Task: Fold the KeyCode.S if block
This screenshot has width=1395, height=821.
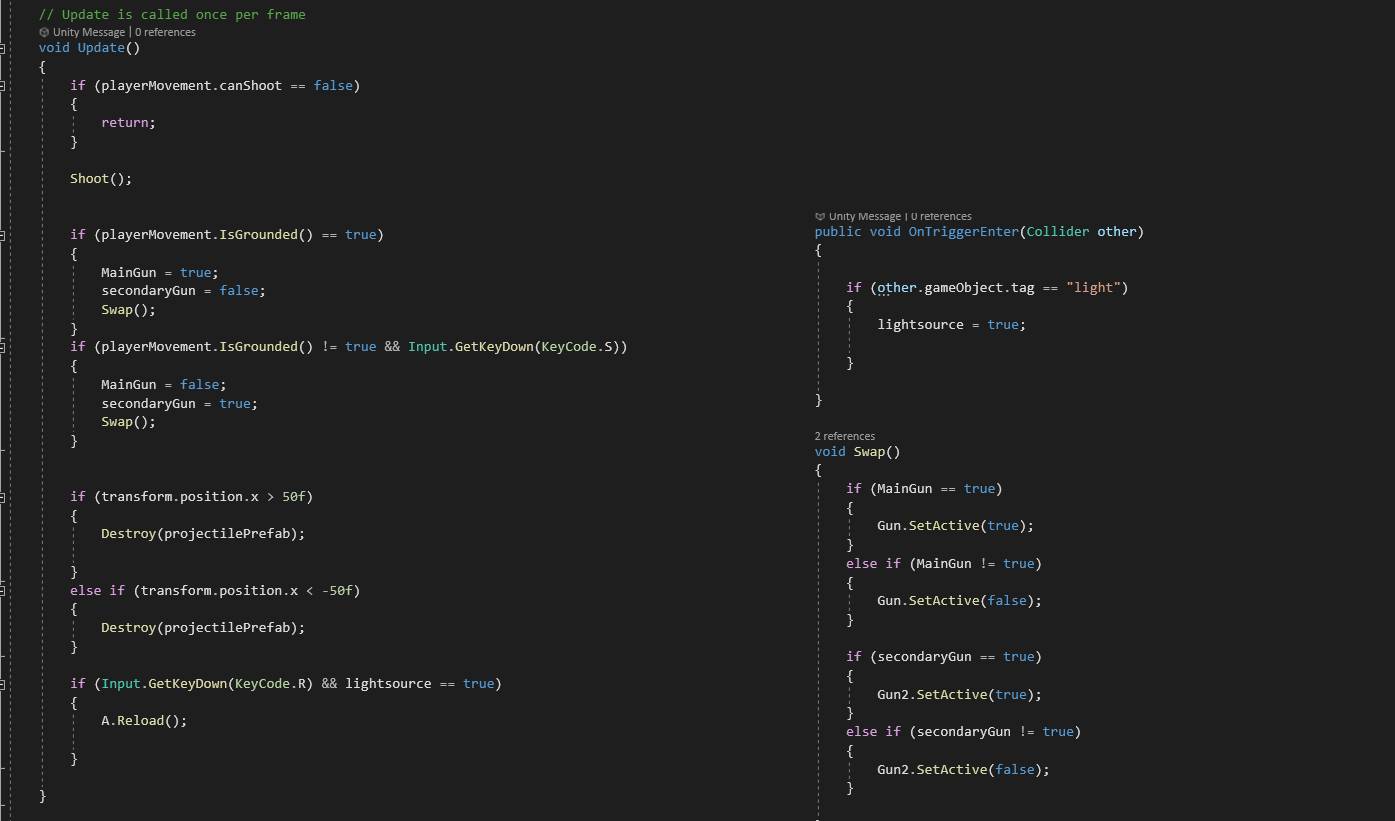Action: coord(3,347)
